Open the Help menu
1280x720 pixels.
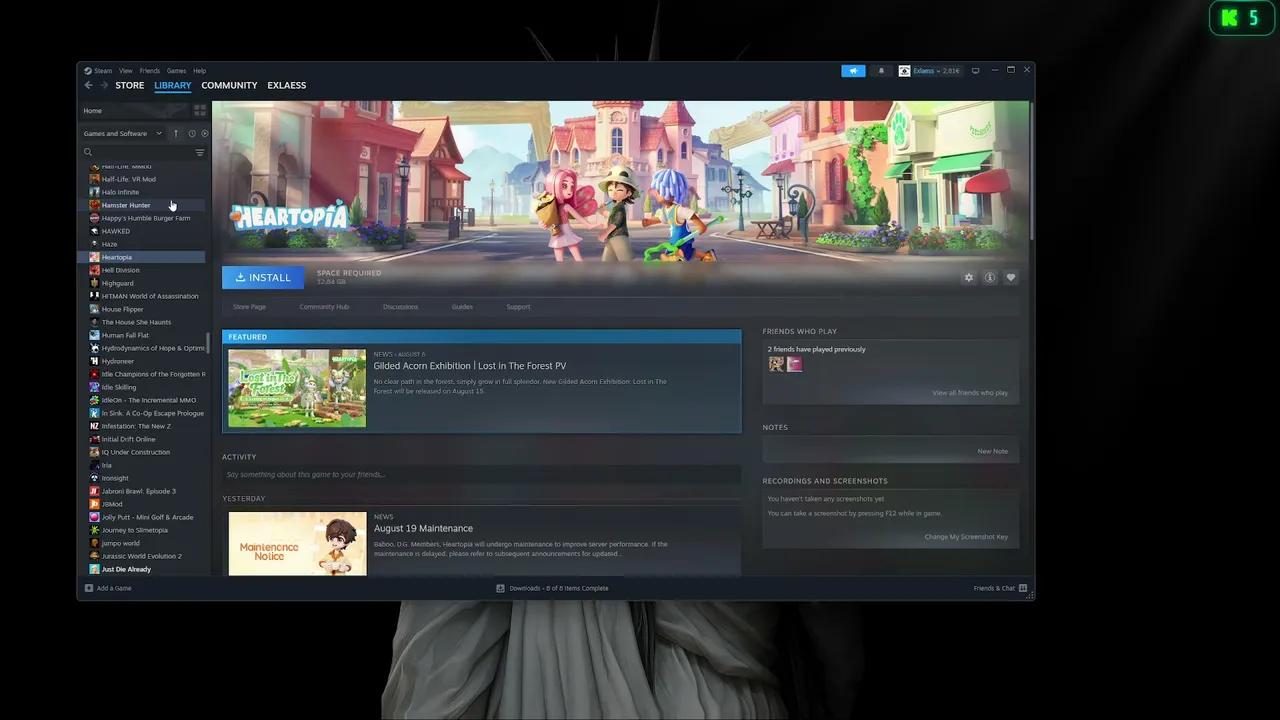point(200,71)
